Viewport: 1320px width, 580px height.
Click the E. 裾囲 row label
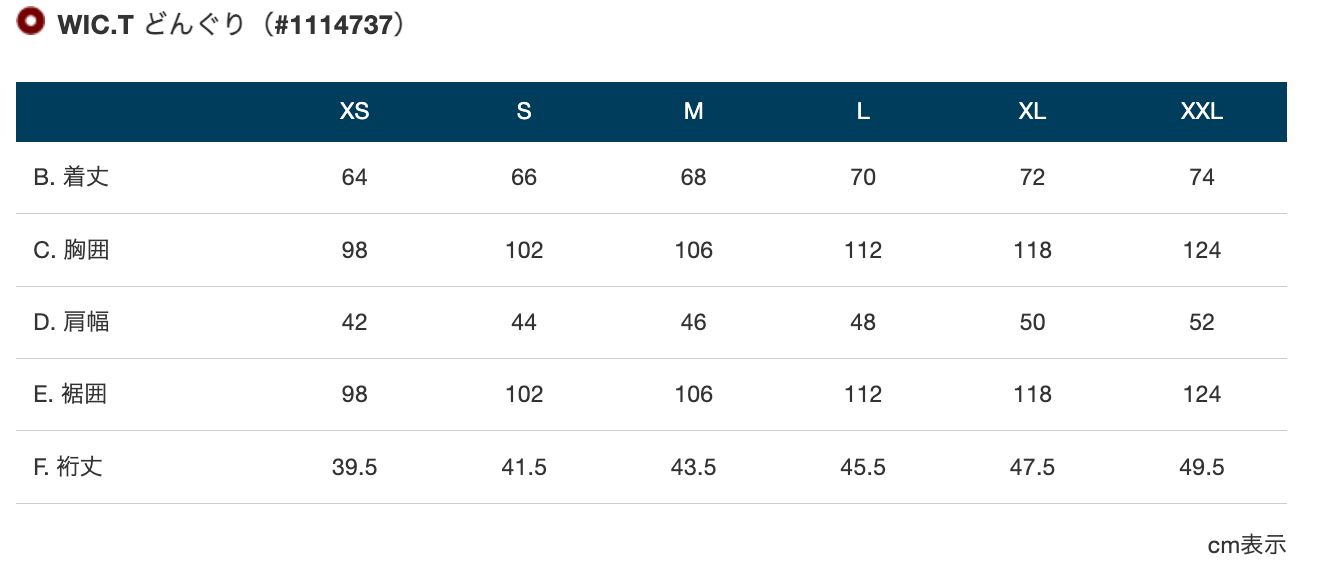70,394
